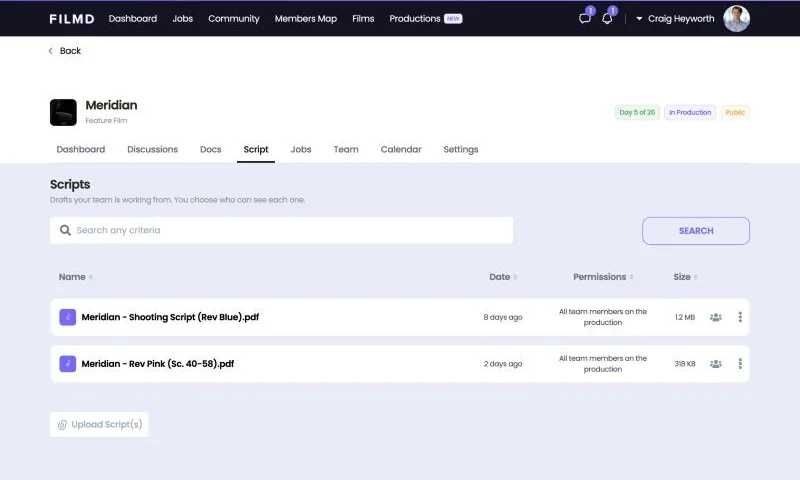This screenshot has height=480, width=800.
Task: Open Productions in the top navigation
Action: coord(415,19)
